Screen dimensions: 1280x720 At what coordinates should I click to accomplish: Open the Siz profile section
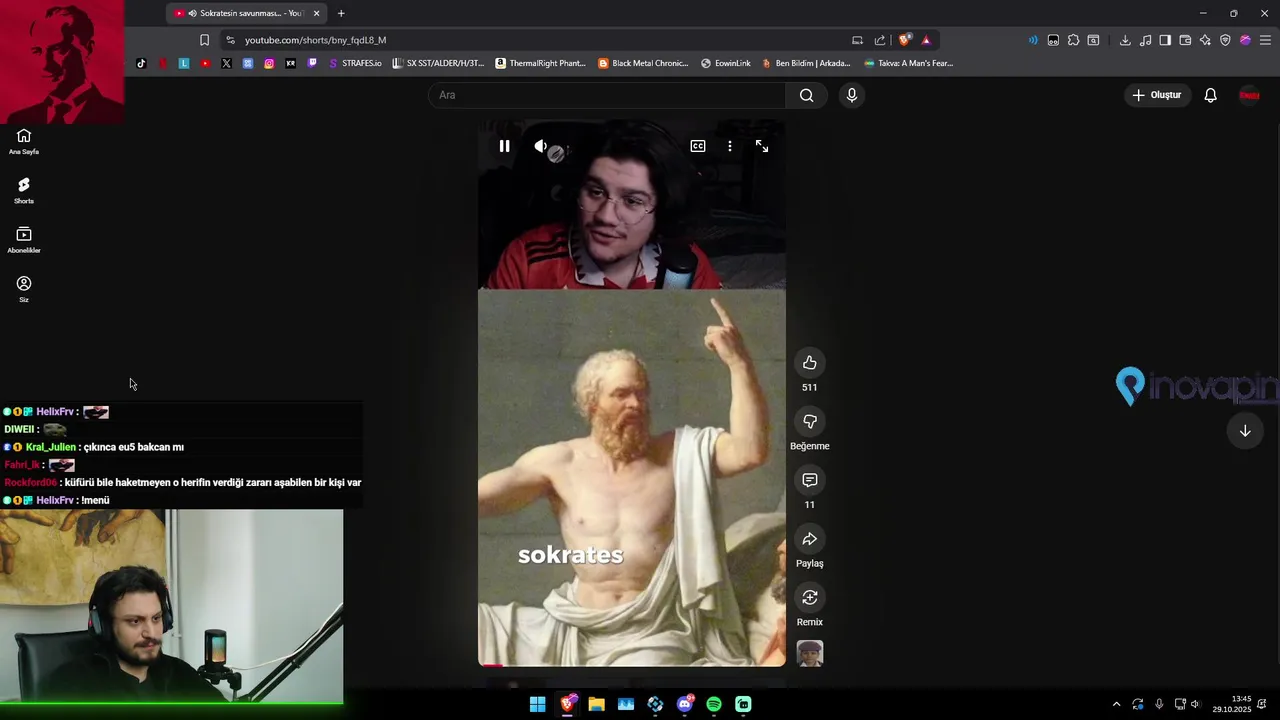point(24,289)
